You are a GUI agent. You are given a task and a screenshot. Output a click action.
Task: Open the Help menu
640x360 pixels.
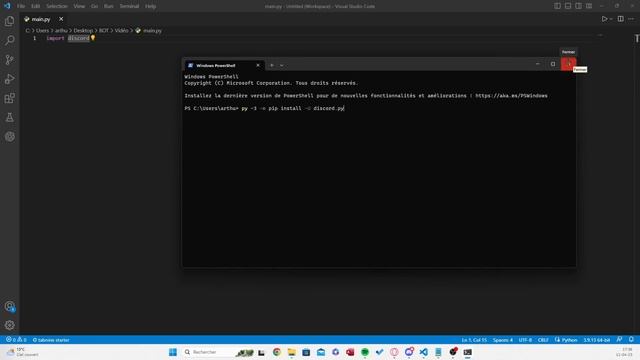pyautogui.click(x=151, y=6)
